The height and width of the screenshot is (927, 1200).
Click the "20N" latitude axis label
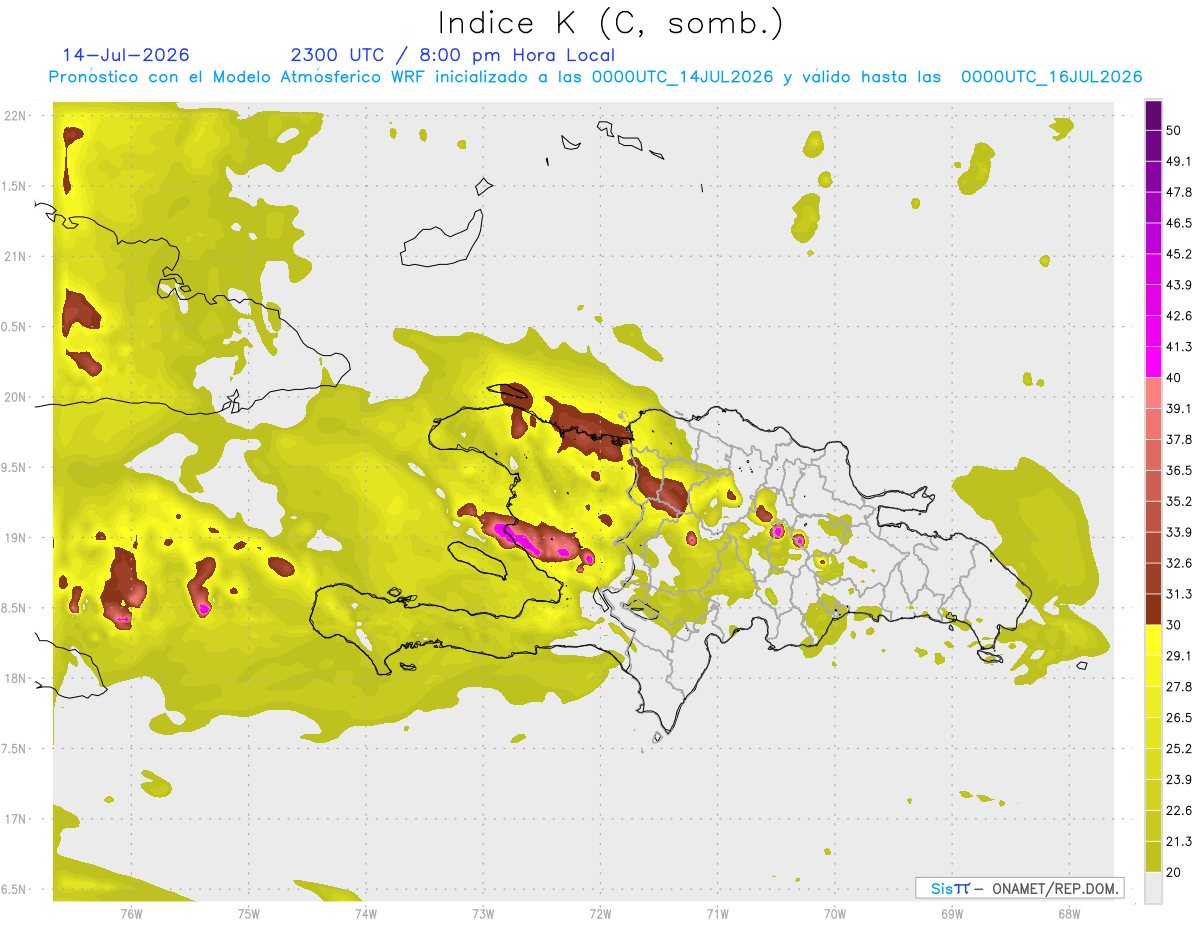[x=15, y=397]
